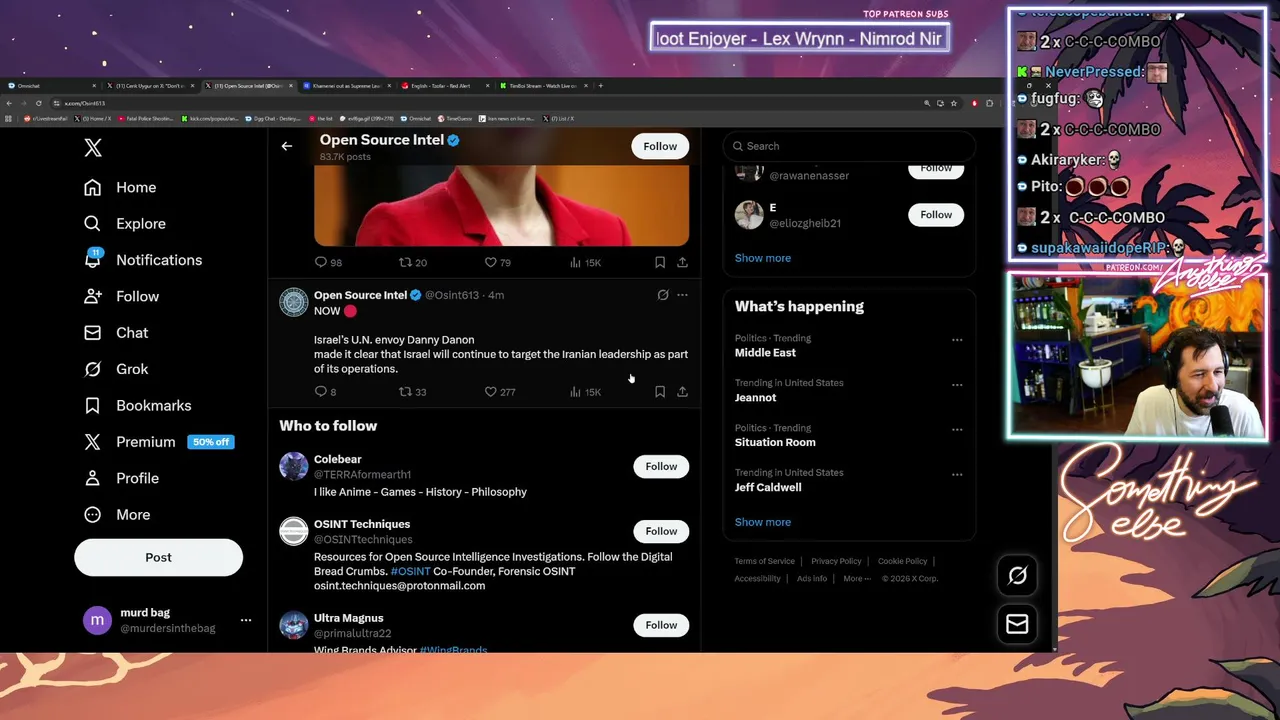This screenshot has height=720, width=1280.
Task: Open Home in the X sidebar
Action: pos(120,187)
